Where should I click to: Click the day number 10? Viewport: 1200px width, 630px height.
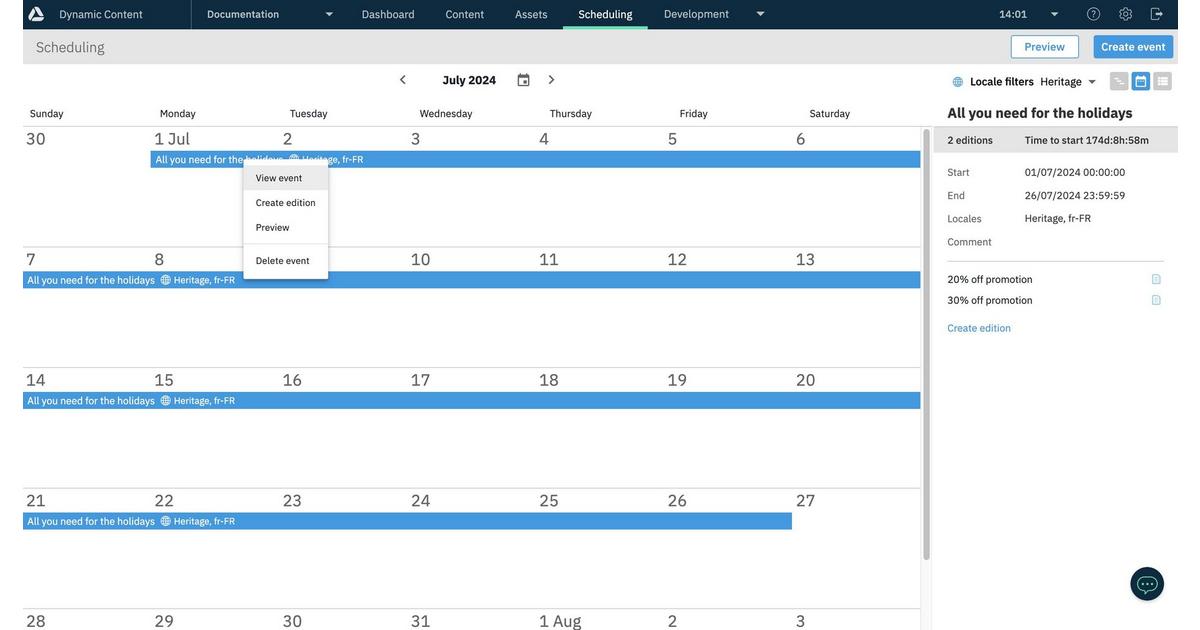[421, 259]
